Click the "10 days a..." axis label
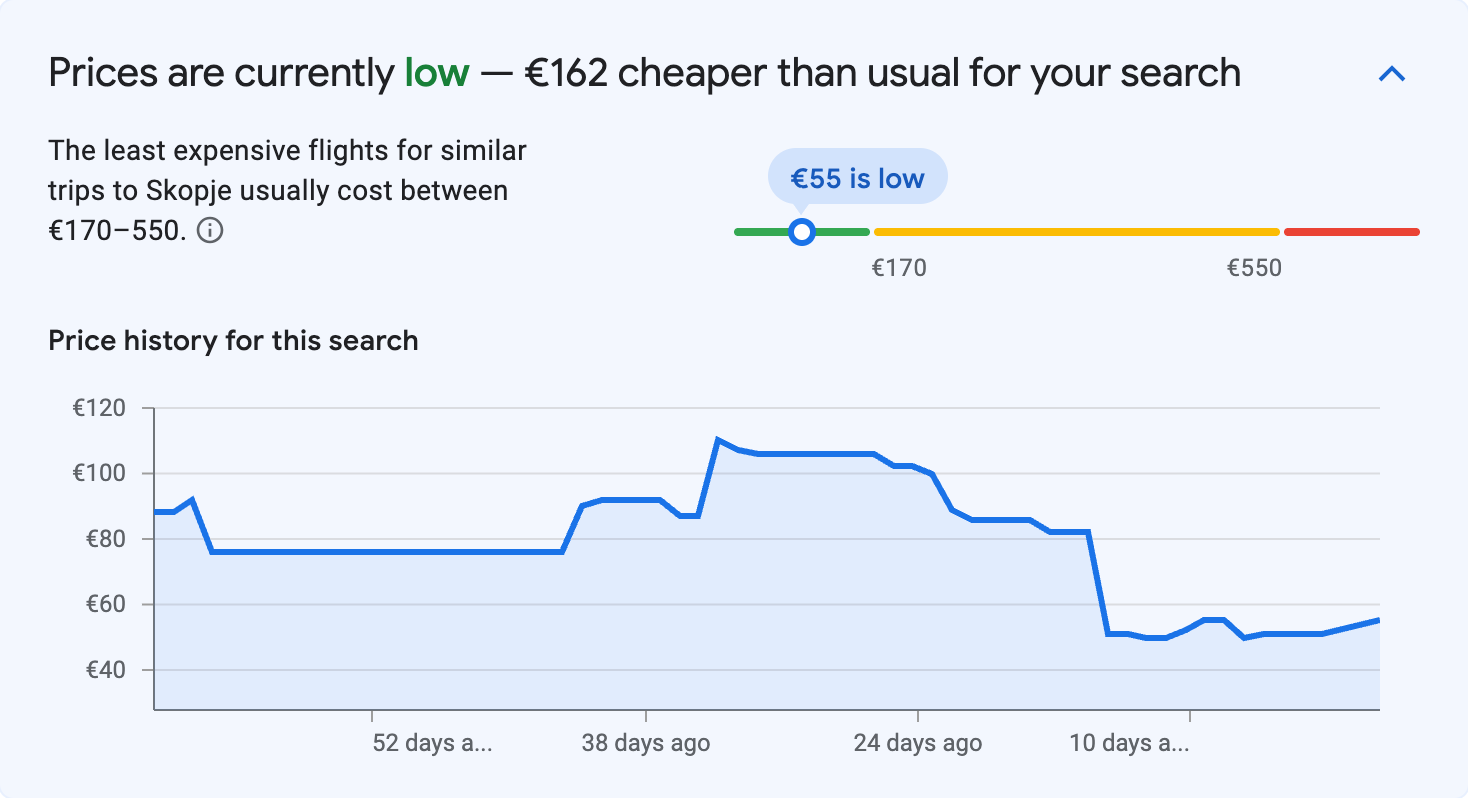The width and height of the screenshot is (1468, 798). pos(1130,744)
